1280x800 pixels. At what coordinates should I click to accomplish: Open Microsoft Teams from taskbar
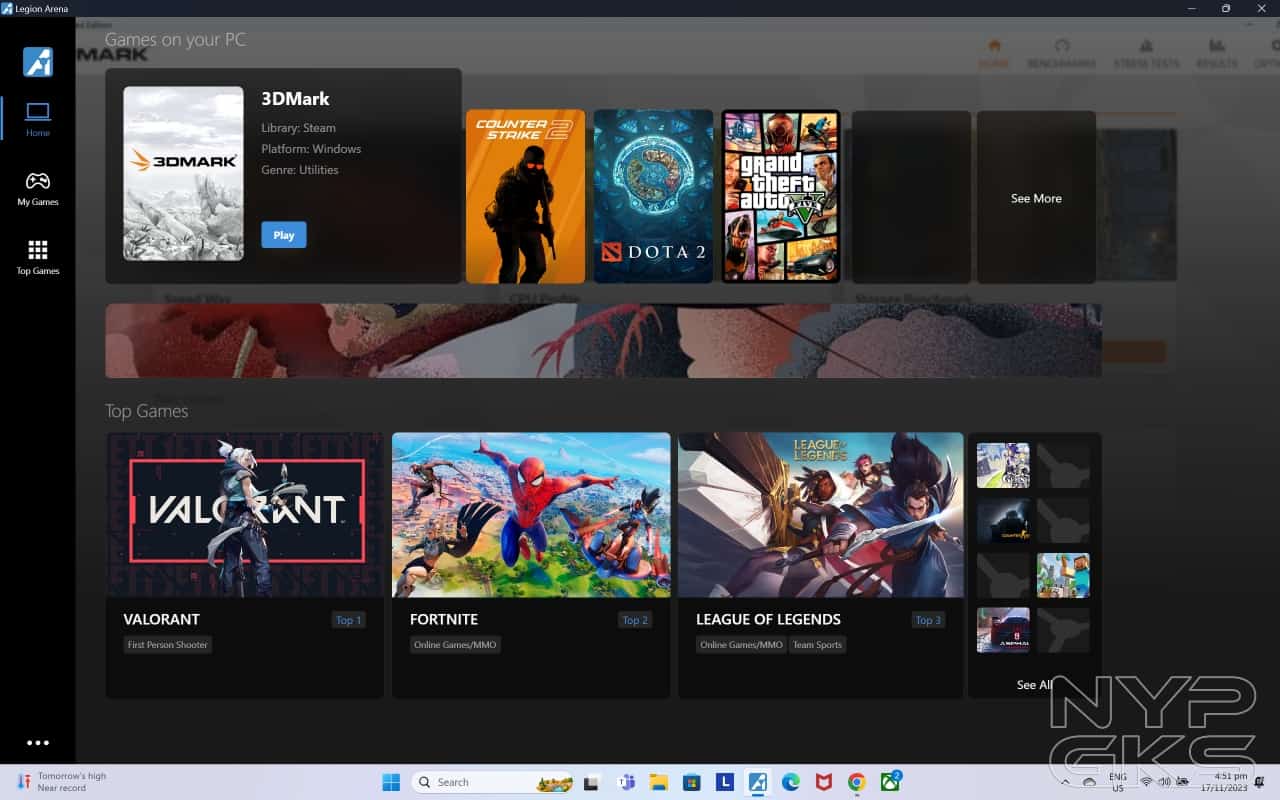[627, 782]
